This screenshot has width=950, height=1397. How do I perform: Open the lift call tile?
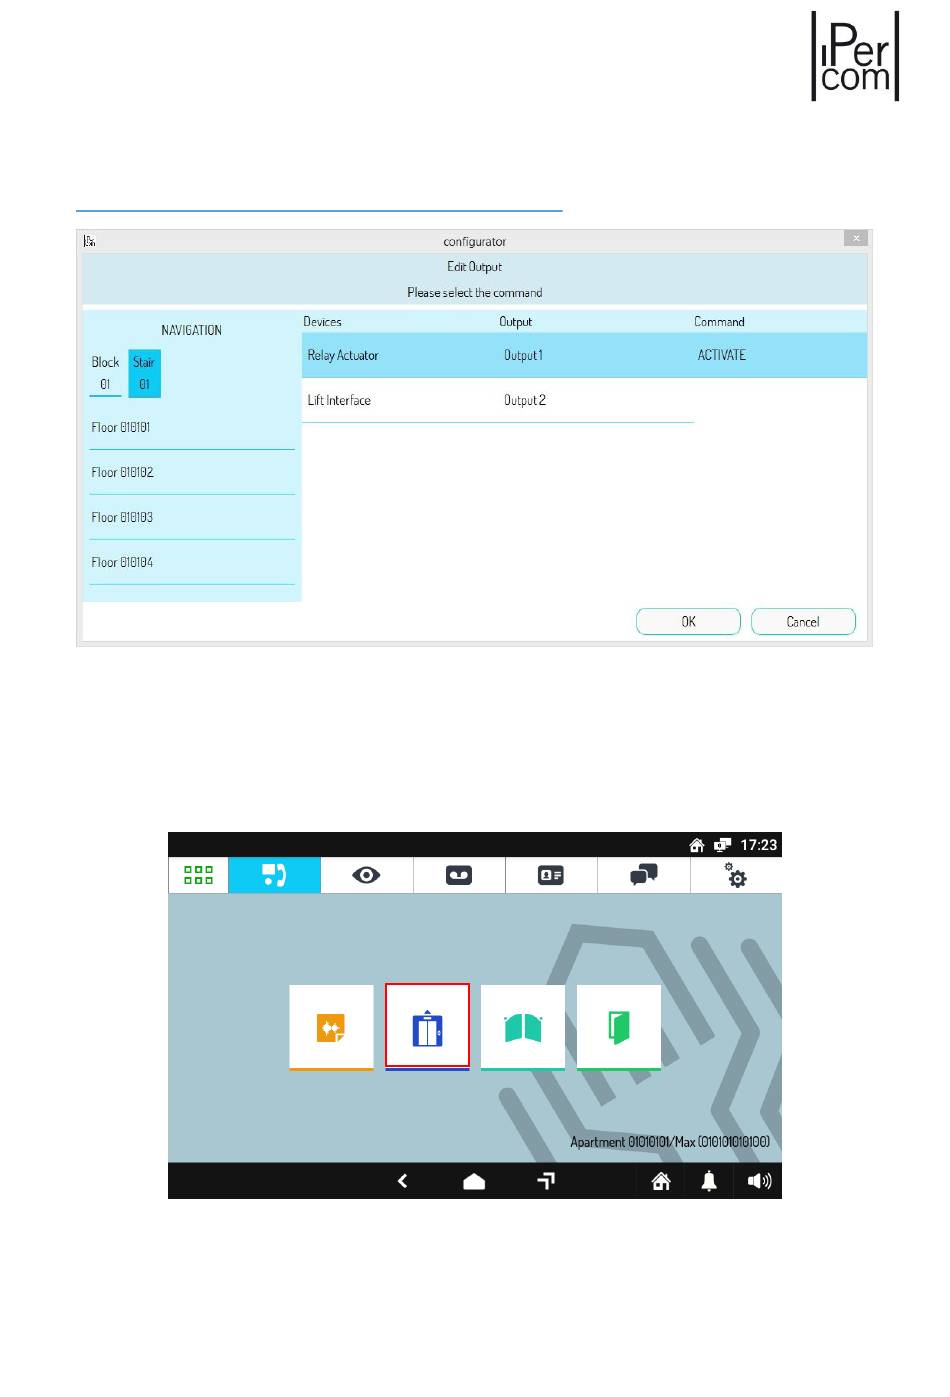(427, 1027)
